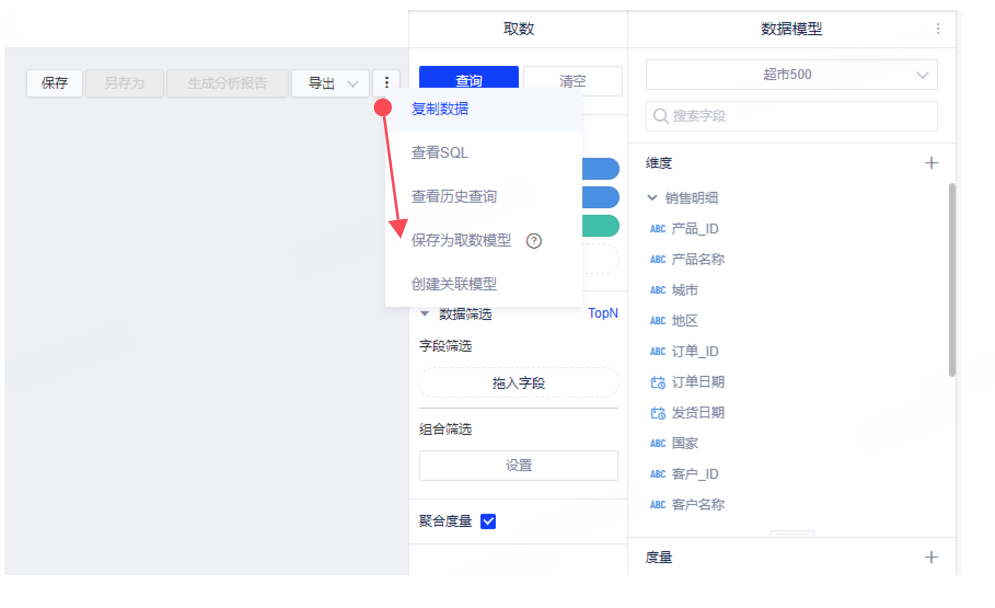Open the 导出 dropdown button
Image resolution: width=995 pixels, height=608 pixels.
tap(330, 83)
